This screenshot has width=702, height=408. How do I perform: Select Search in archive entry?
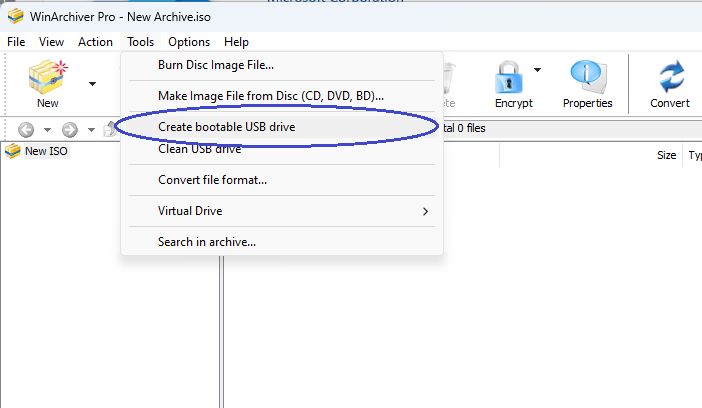tap(282, 242)
